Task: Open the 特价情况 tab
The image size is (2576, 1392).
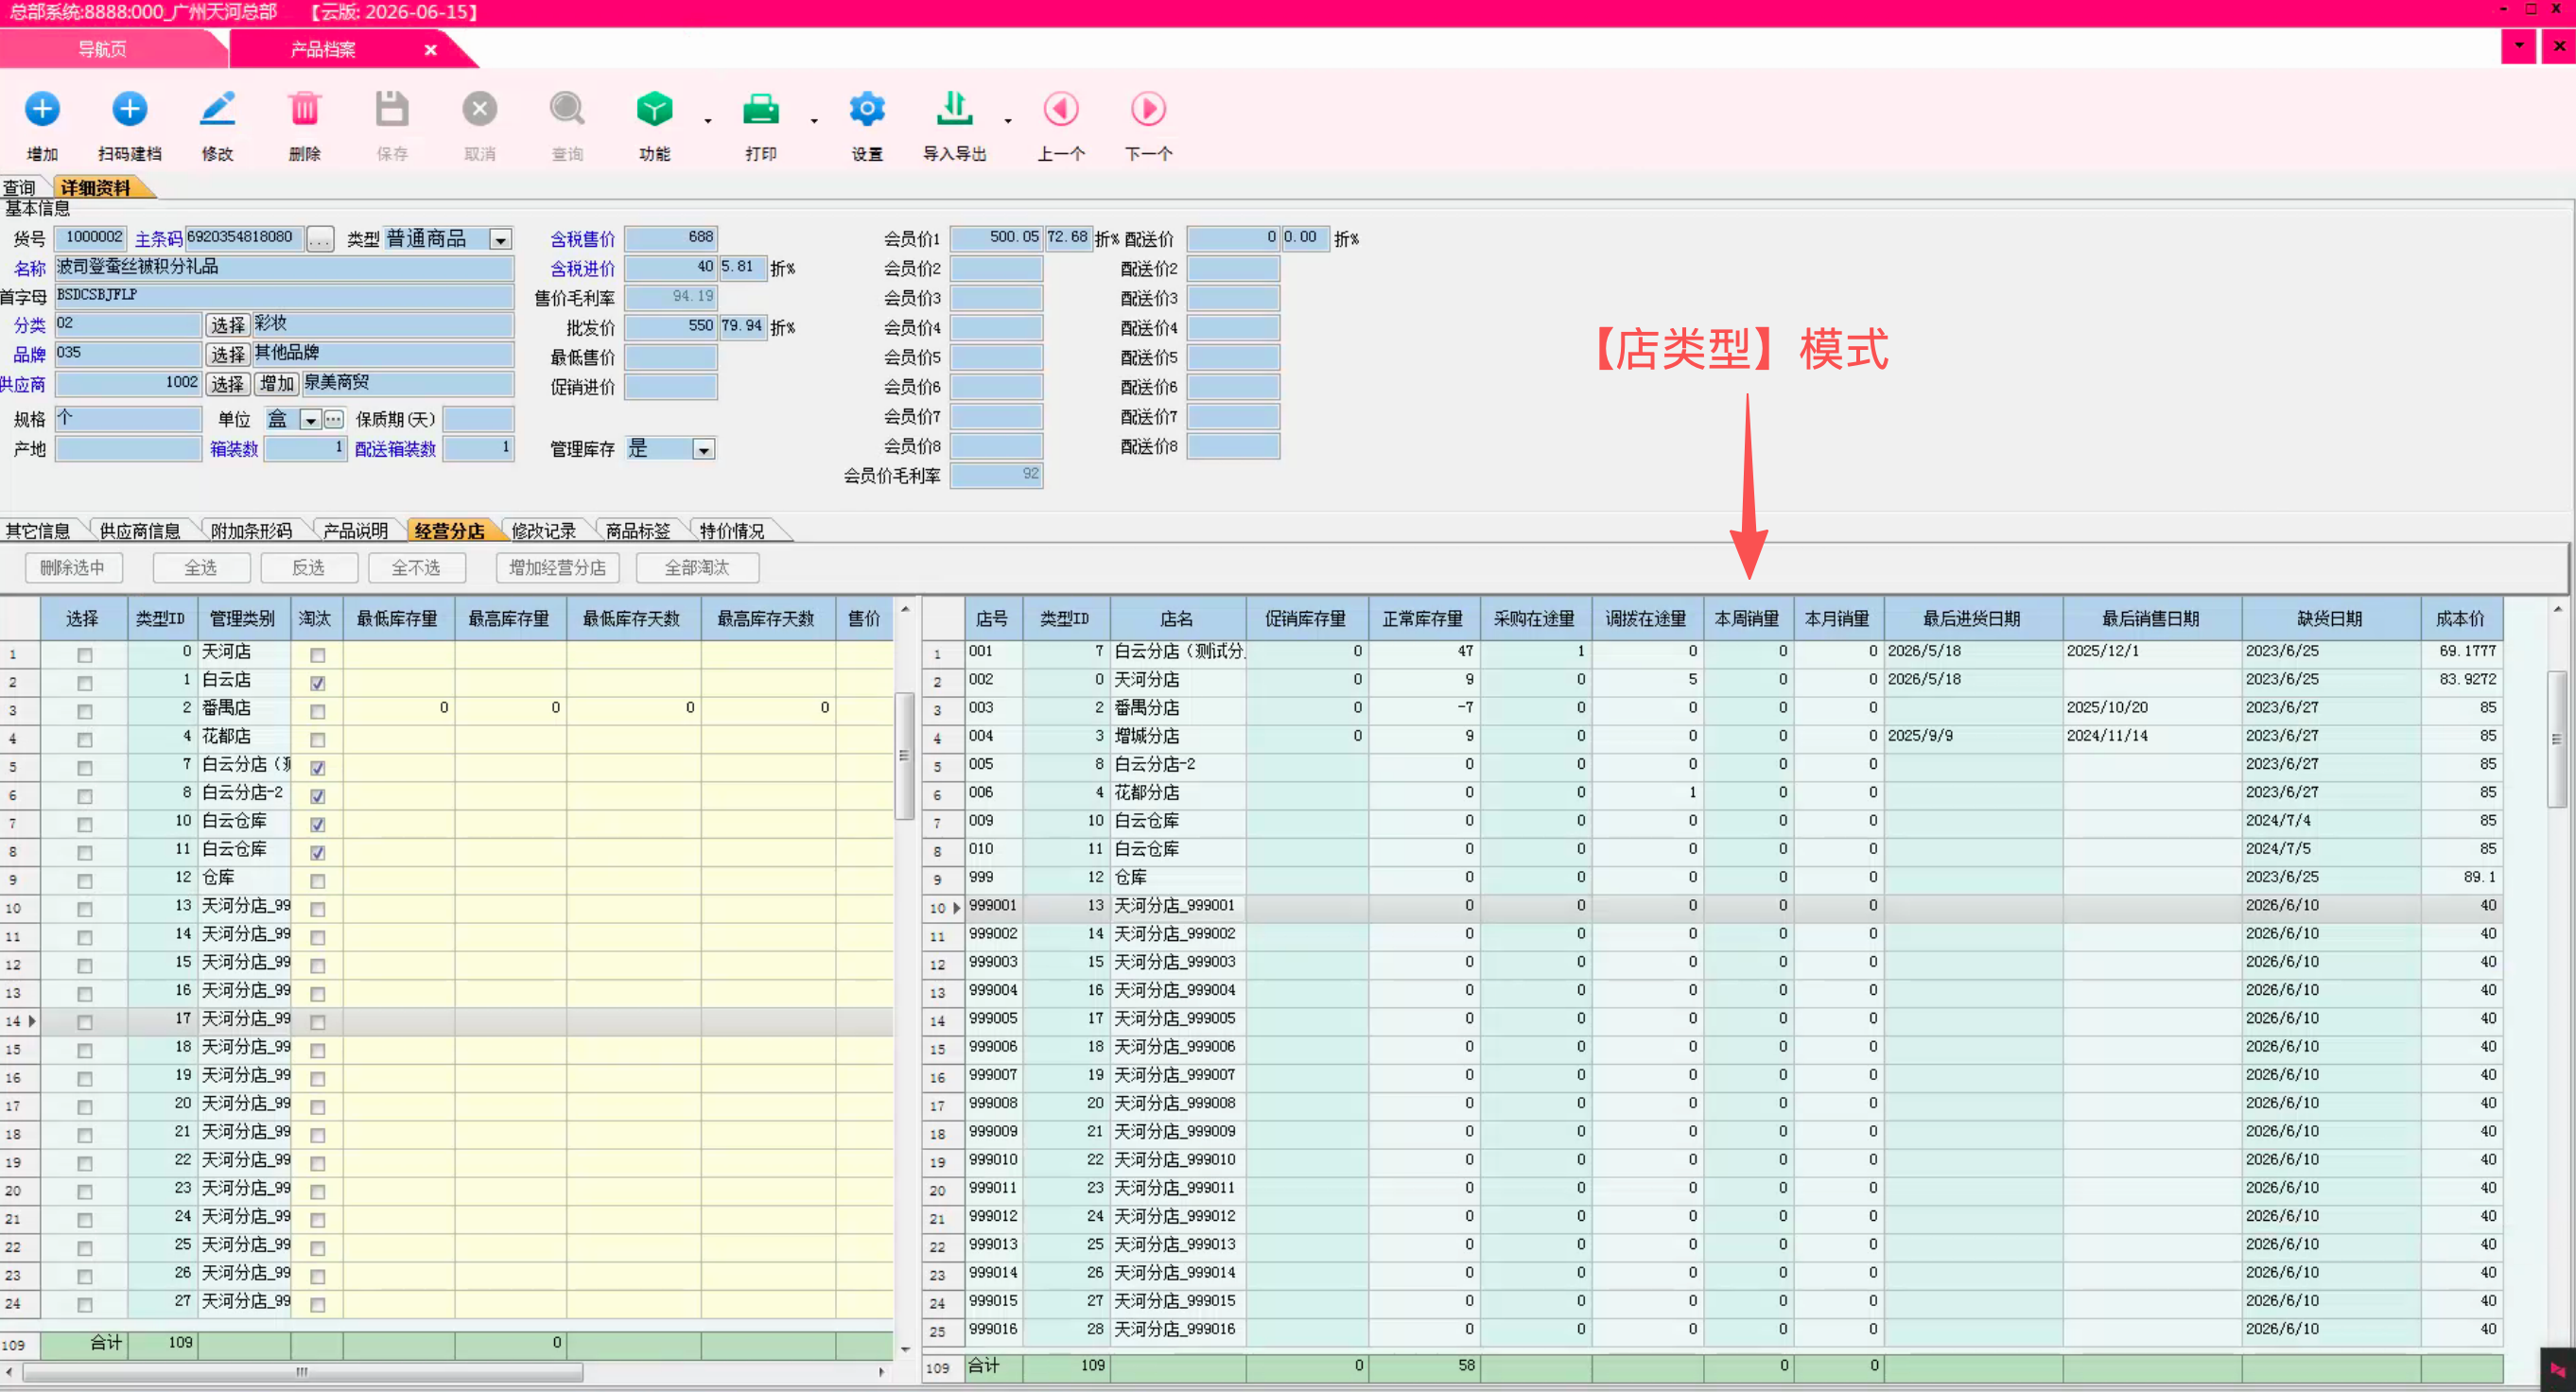Action: (x=732, y=531)
